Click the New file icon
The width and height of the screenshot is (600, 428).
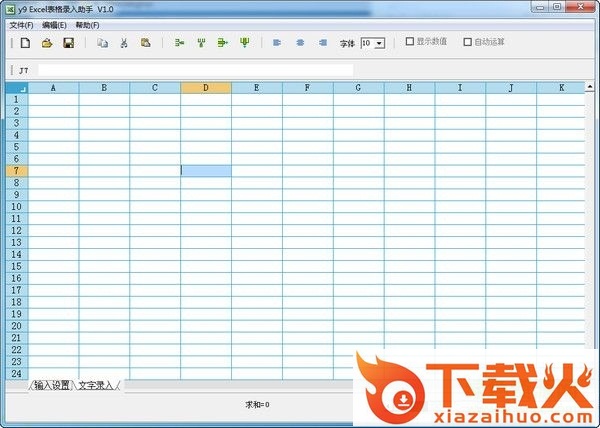click(25, 43)
